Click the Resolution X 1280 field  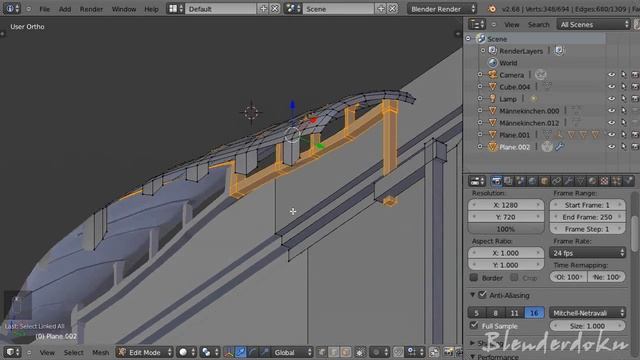click(506, 205)
